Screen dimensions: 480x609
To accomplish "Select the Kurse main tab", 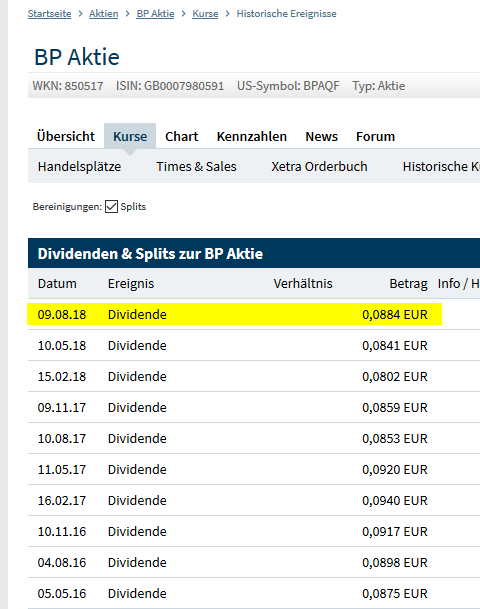I will (x=130, y=137).
